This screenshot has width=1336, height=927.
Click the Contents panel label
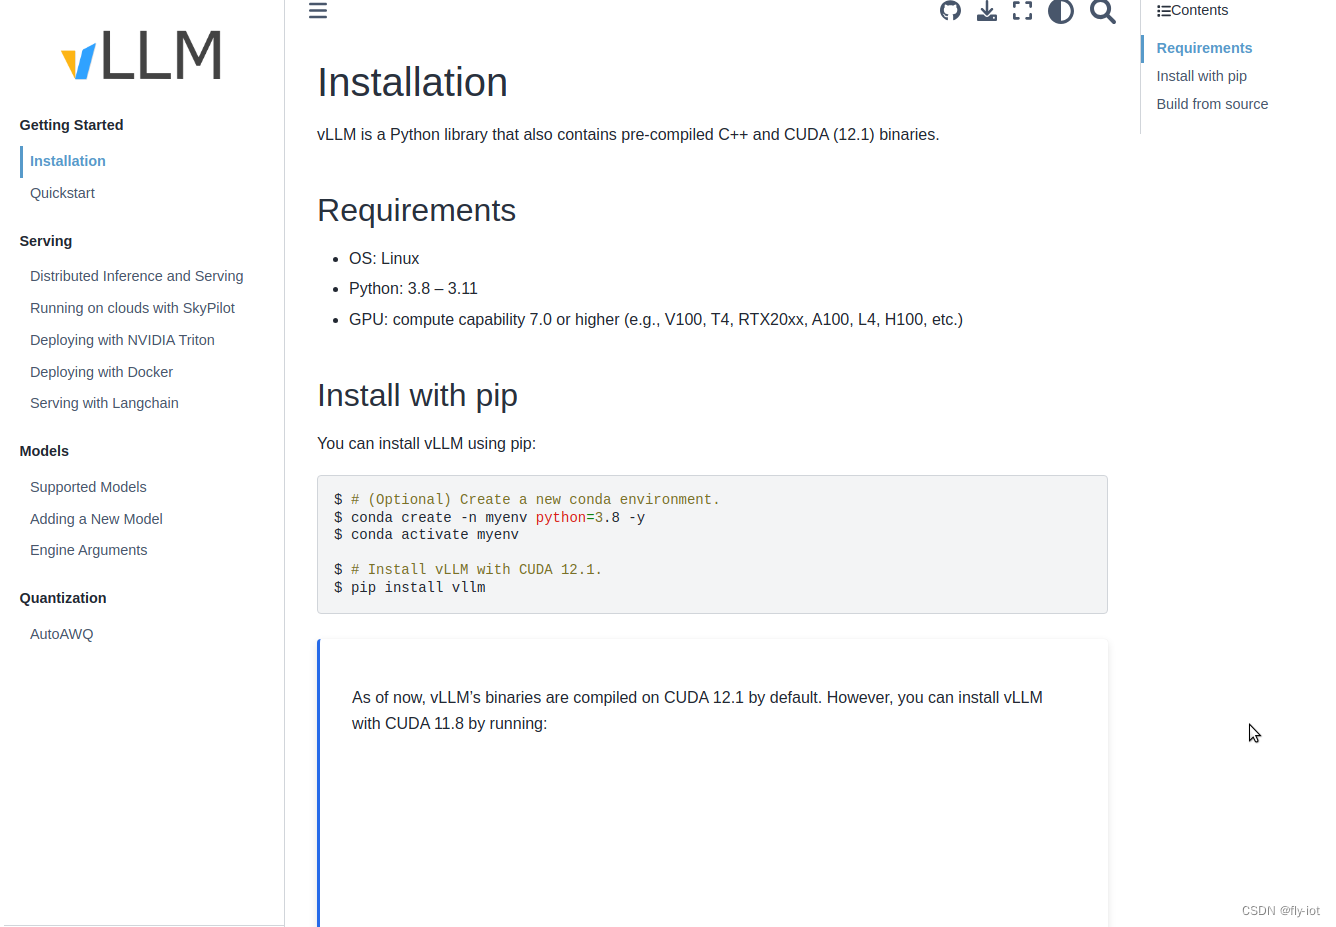pos(1199,11)
